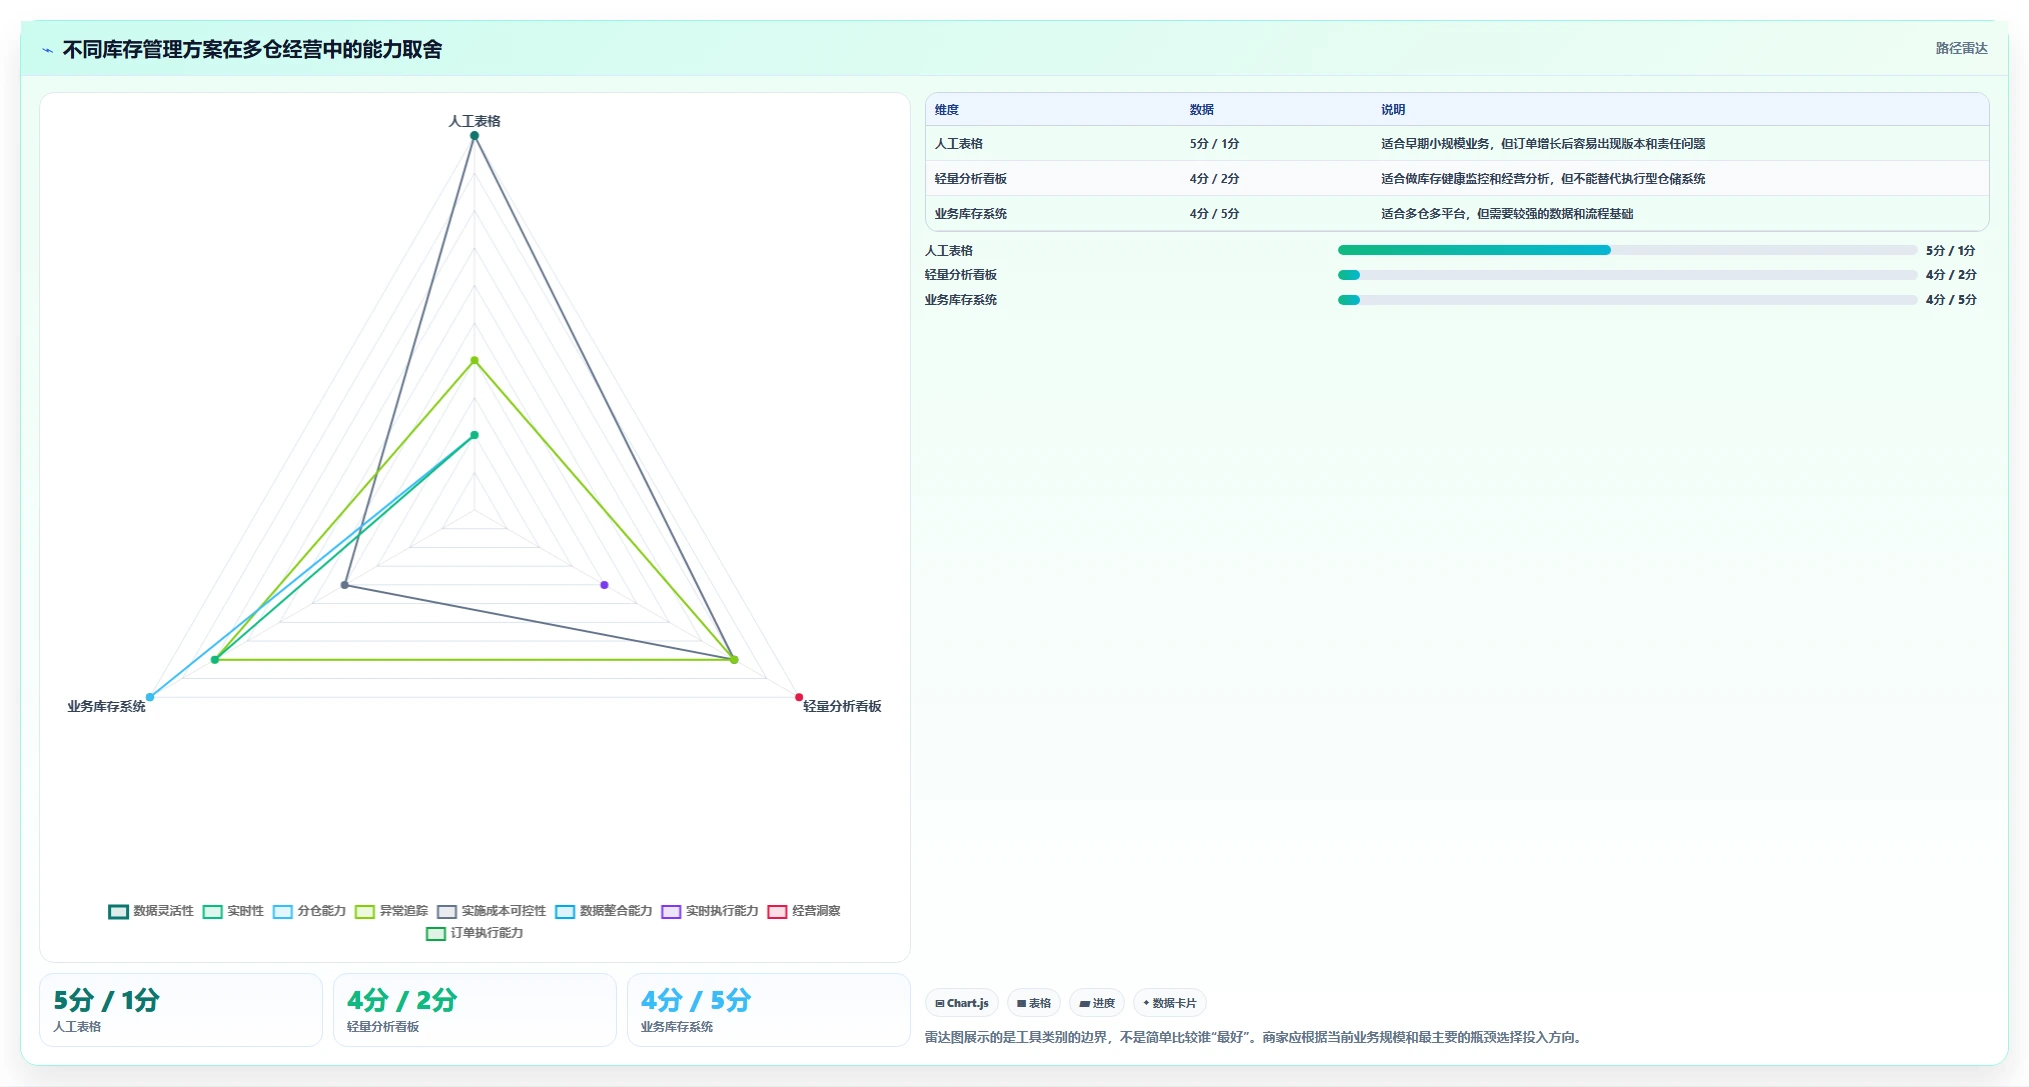Click the 4分 / 2分 value beside progress bar

click(1951, 275)
